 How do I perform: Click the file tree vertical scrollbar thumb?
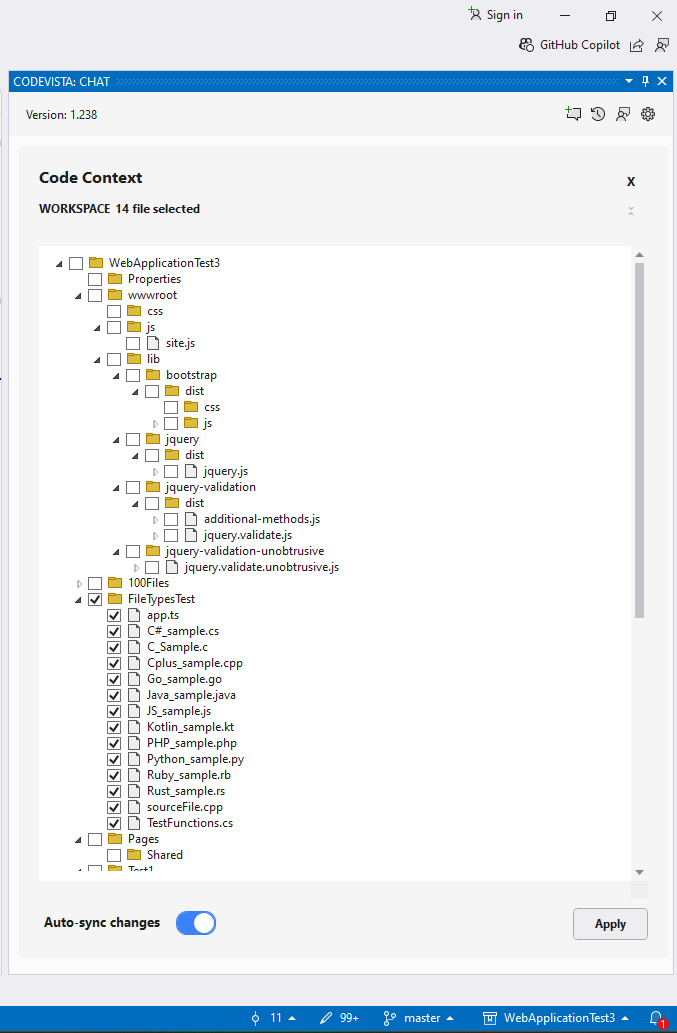coord(639,440)
